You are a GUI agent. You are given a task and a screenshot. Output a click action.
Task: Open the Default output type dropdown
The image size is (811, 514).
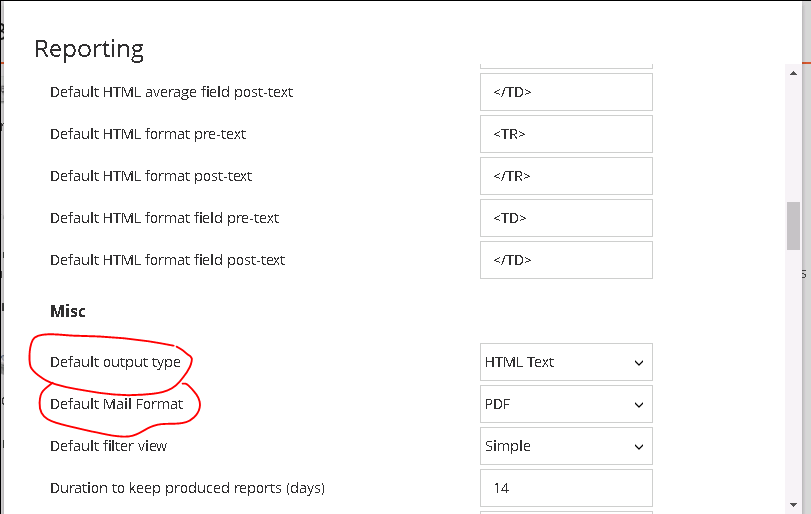pos(566,362)
